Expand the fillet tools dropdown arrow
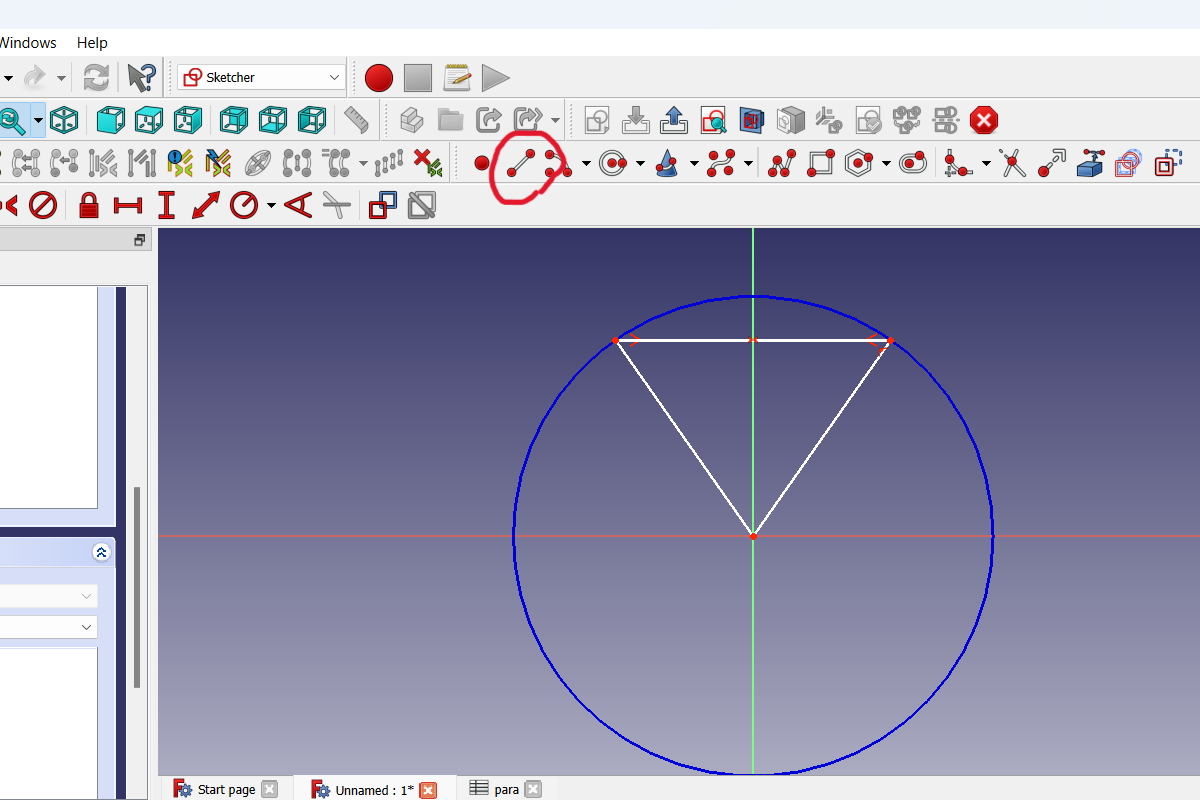Viewport: 1200px width, 800px height. click(986, 164)
